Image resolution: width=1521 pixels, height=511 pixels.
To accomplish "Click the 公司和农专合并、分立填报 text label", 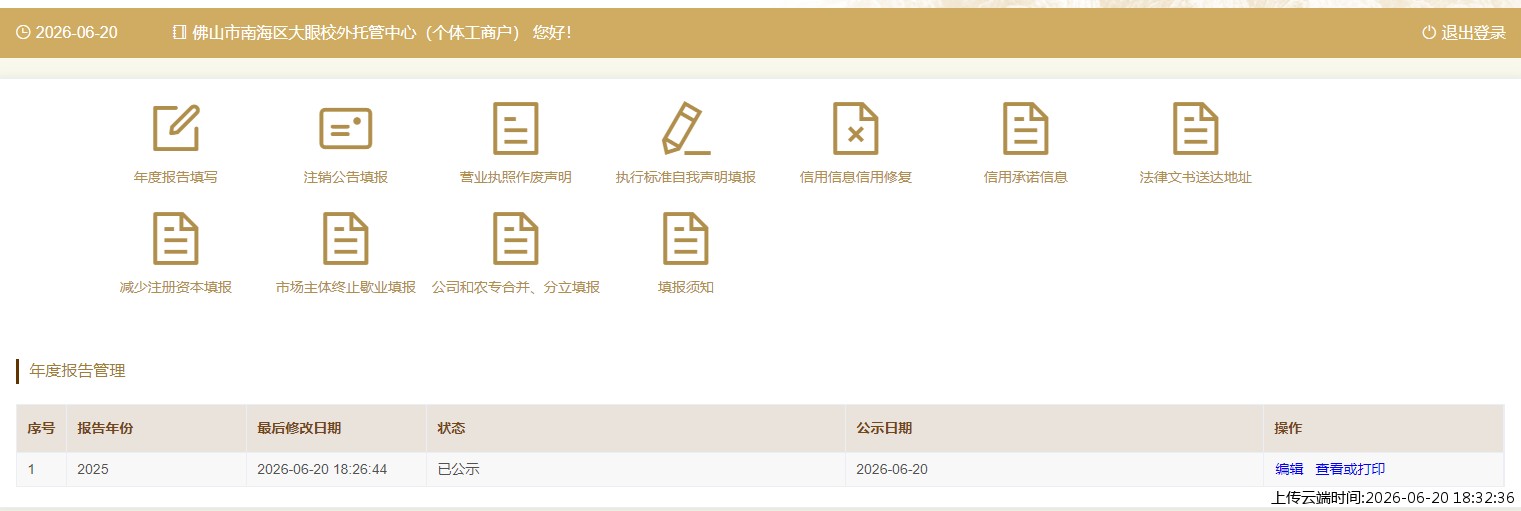I will tap(516, 287).
